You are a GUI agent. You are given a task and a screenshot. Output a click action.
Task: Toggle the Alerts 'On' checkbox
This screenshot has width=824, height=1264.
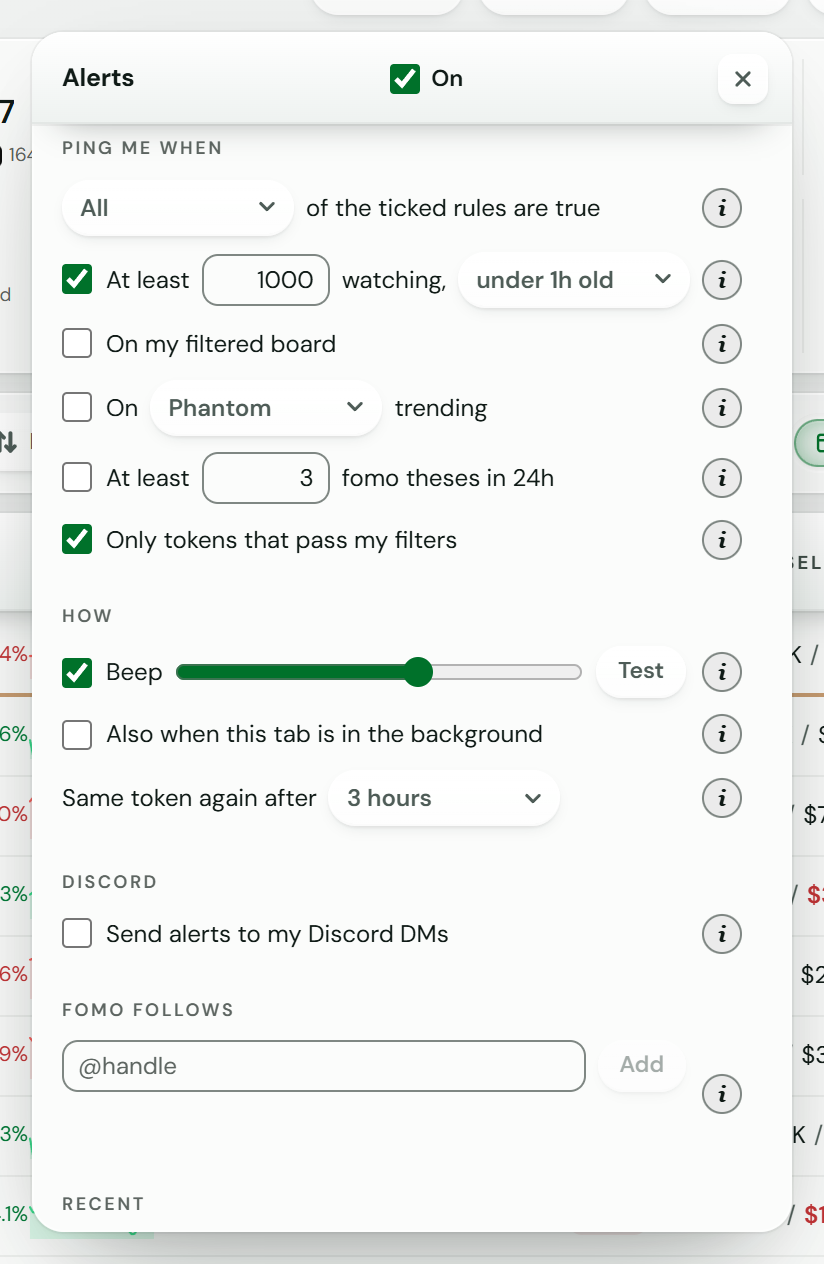tap(405, 79)
